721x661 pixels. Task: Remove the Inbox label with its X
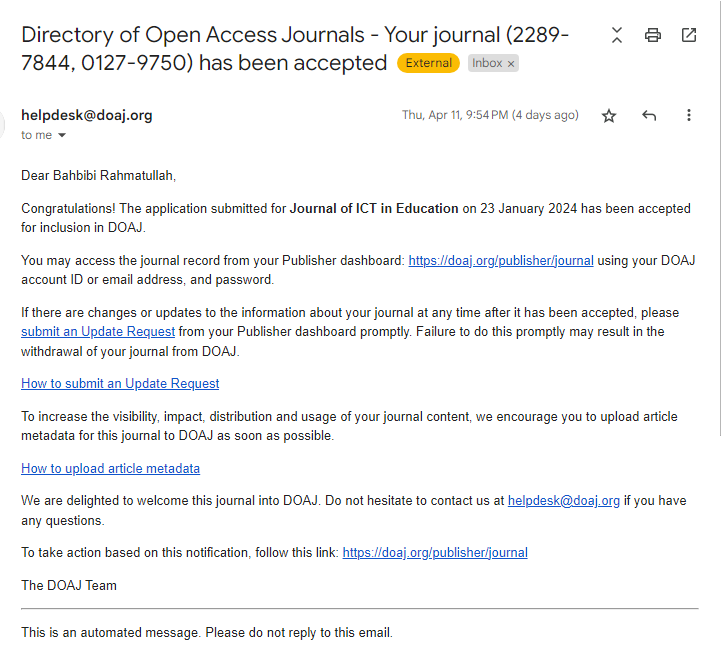[511, 63]
